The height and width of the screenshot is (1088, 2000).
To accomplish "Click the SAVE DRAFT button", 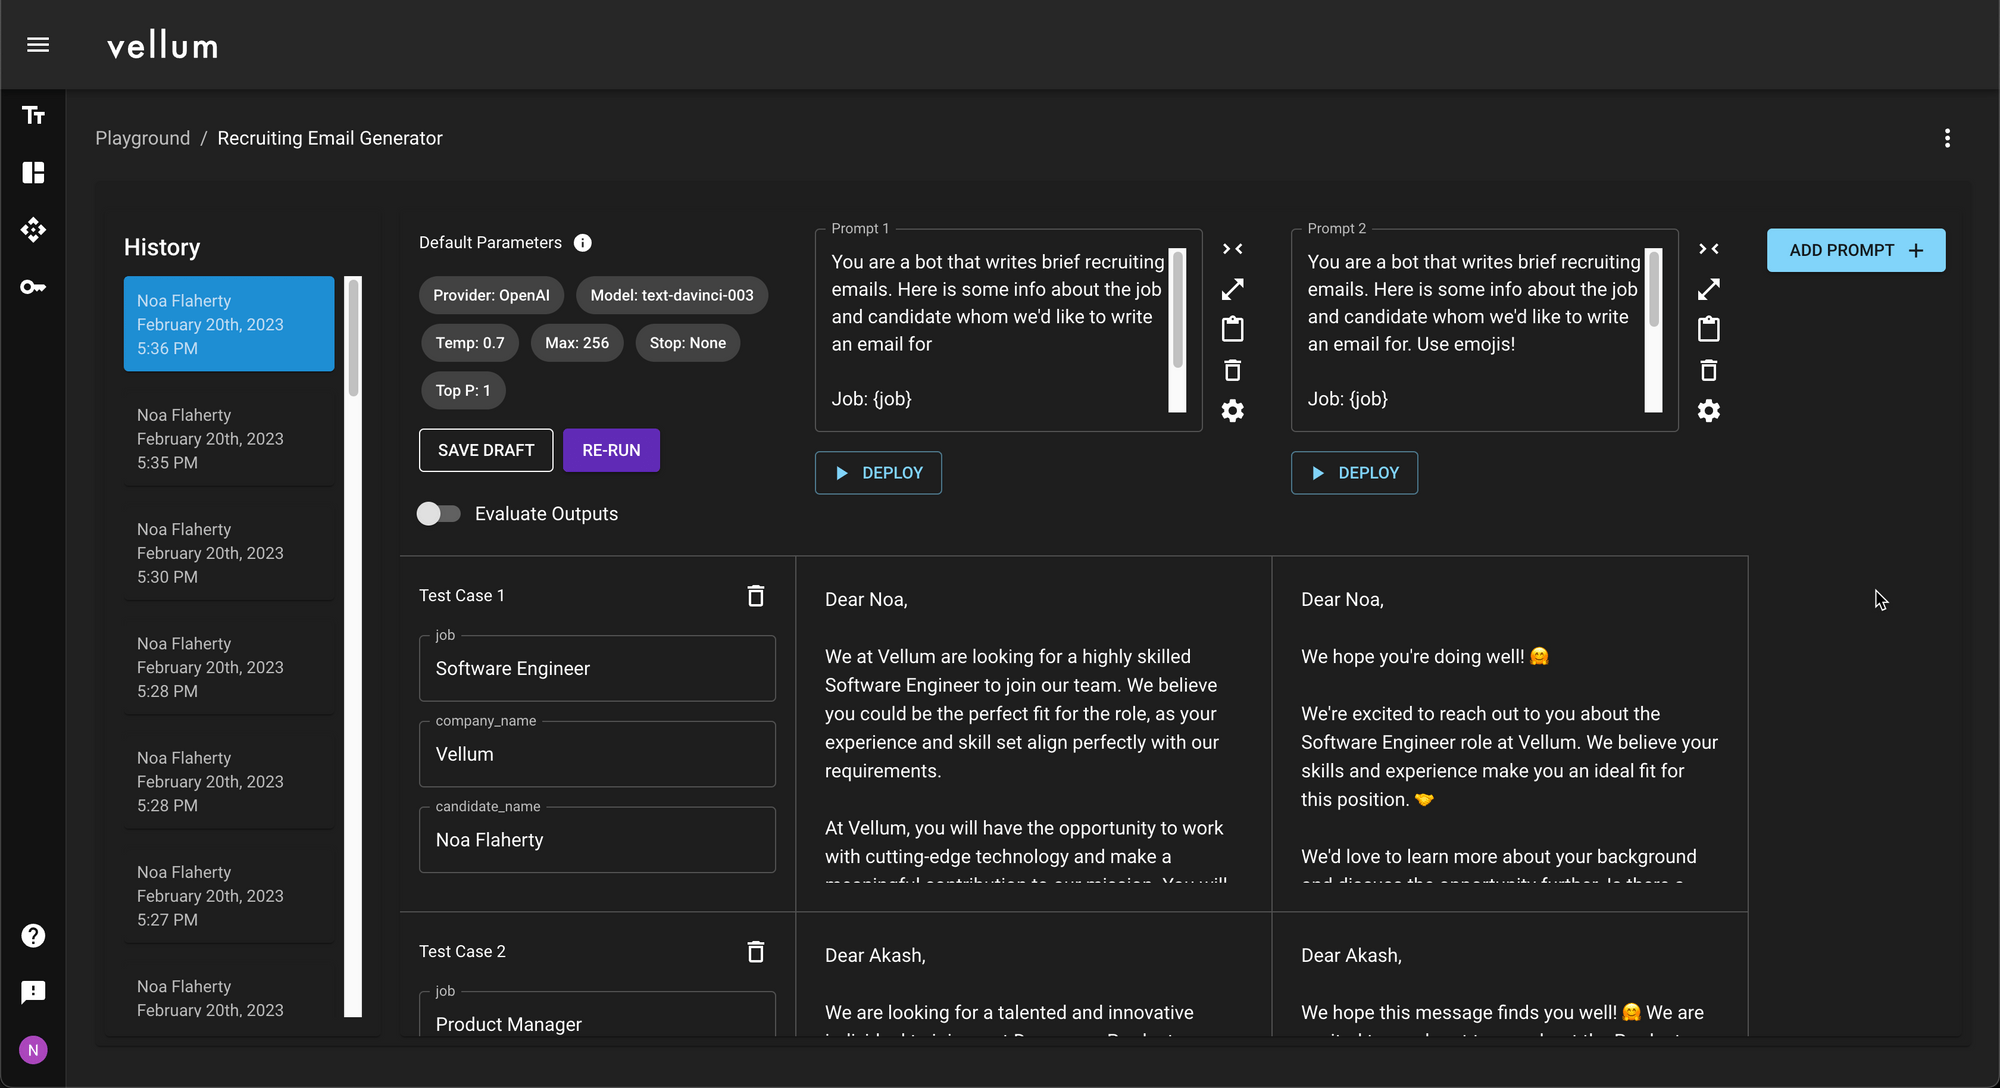I will click(x=486, y=450).
